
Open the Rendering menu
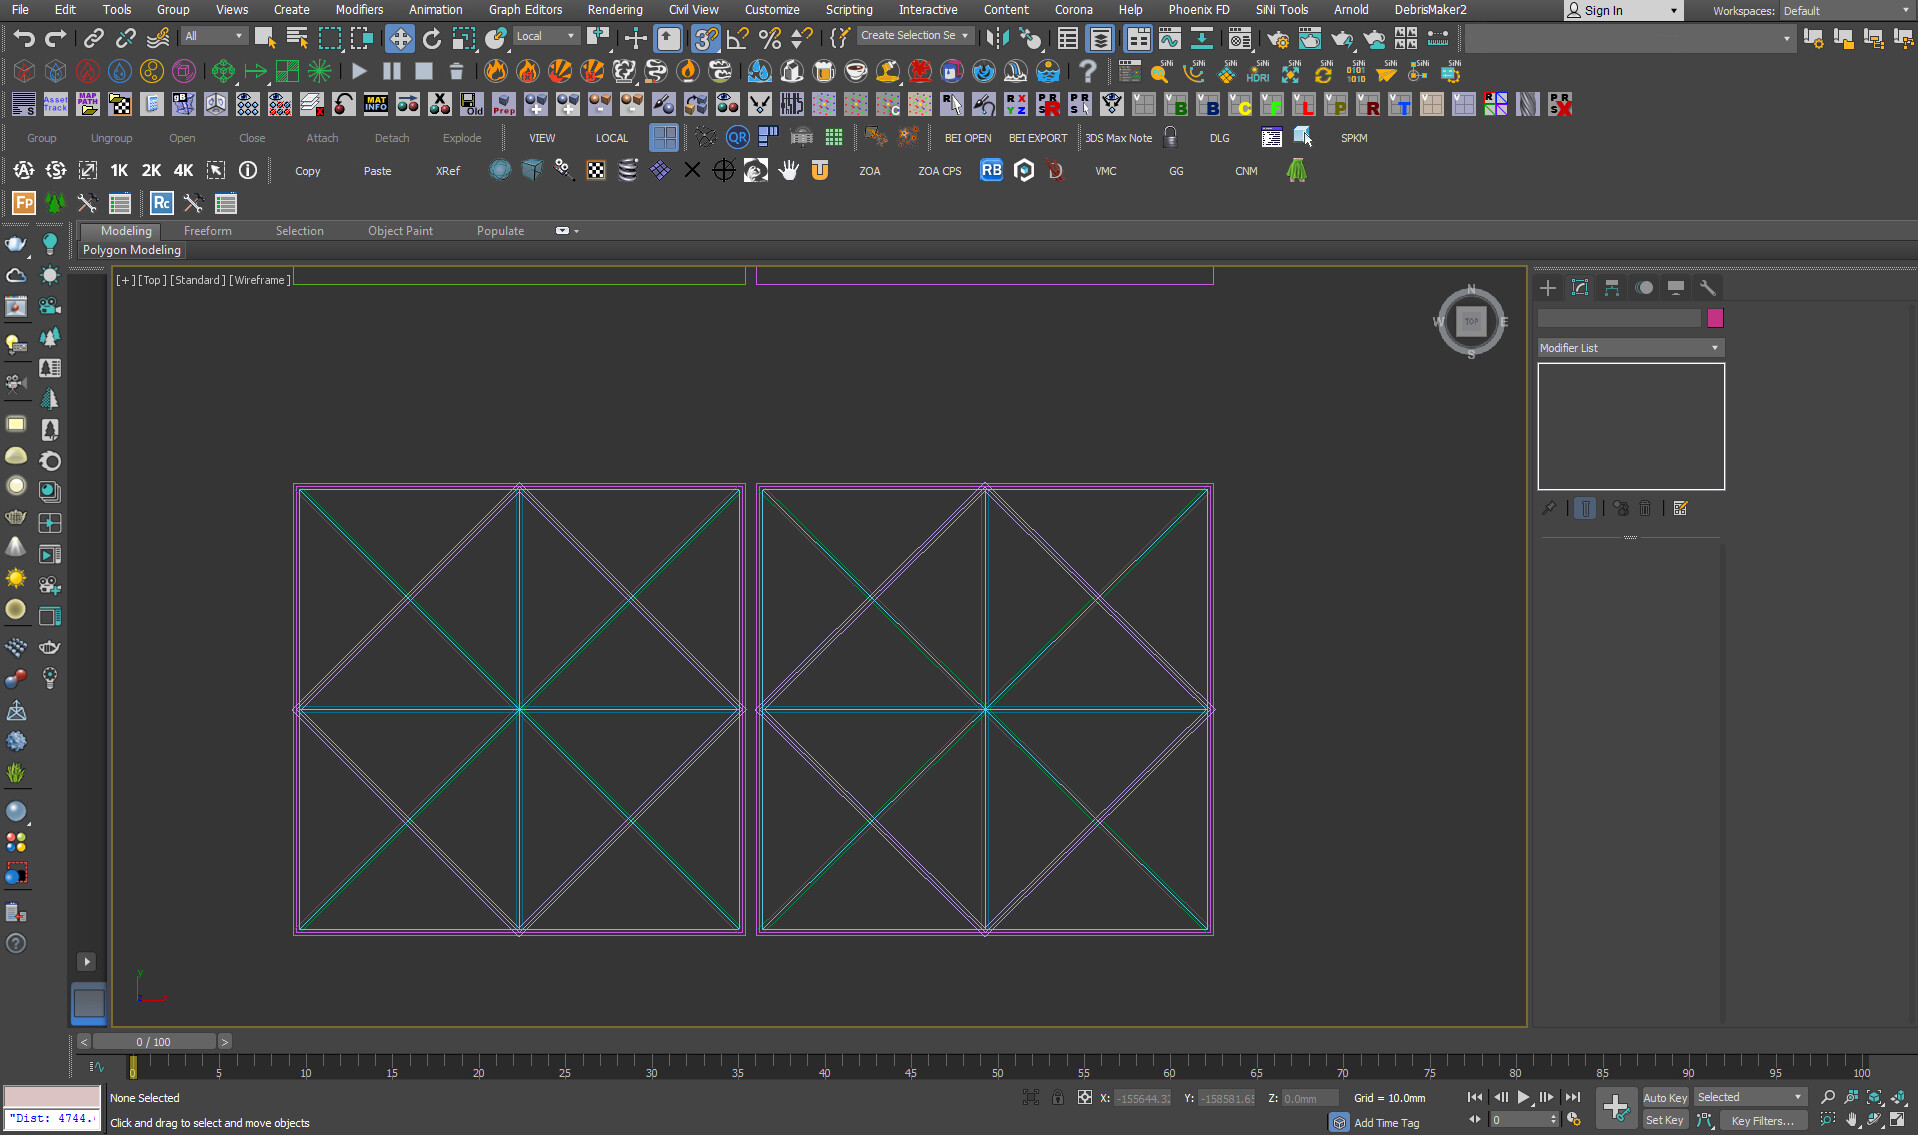coord(614,10)
